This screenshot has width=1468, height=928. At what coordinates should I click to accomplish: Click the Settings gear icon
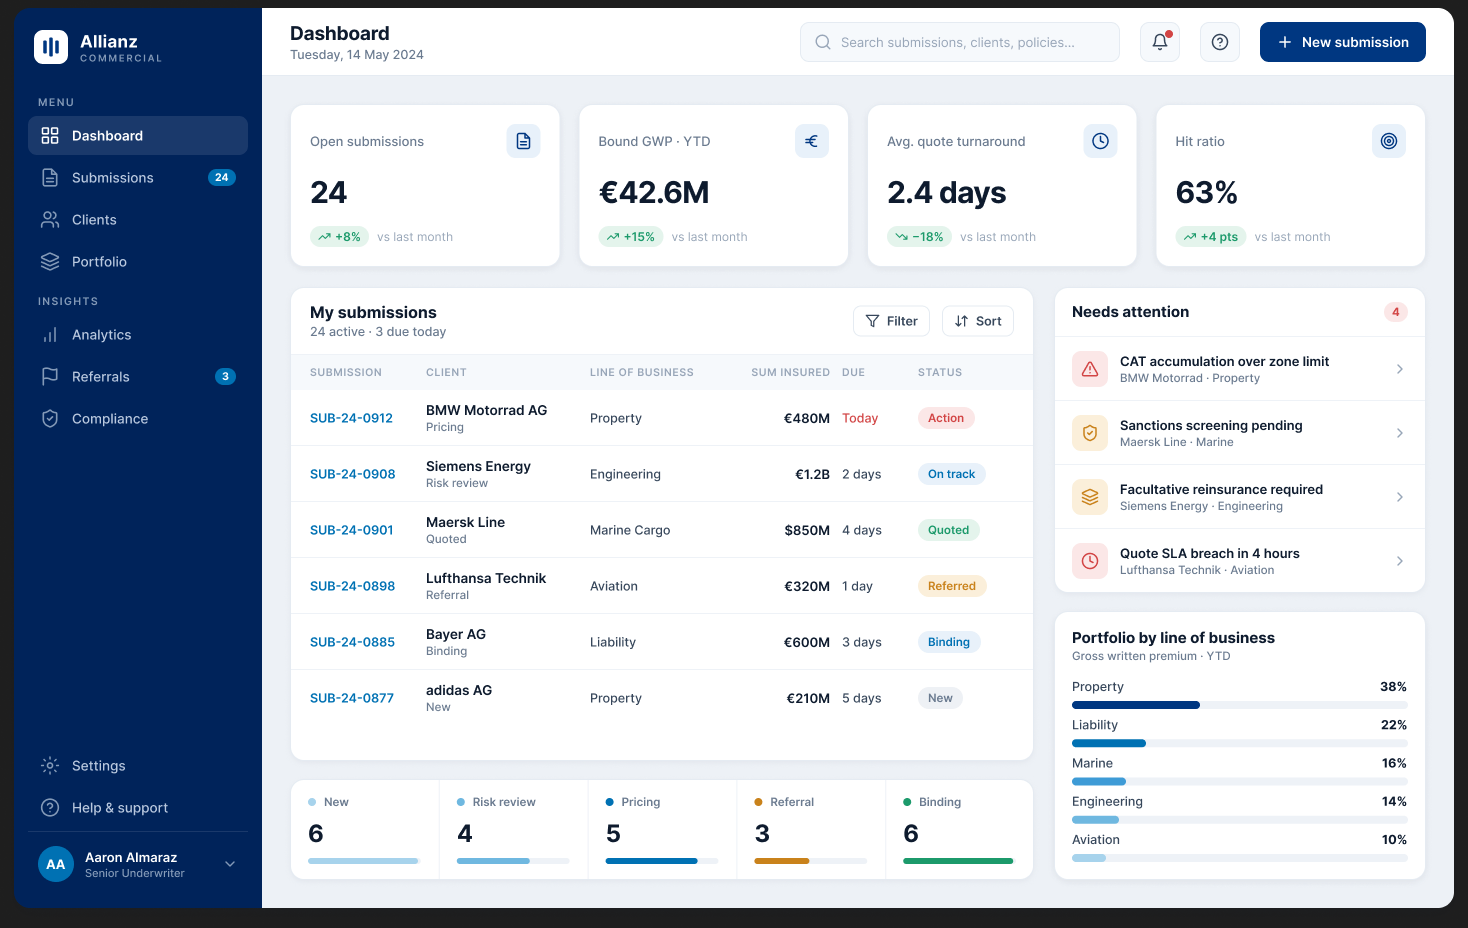50,766
